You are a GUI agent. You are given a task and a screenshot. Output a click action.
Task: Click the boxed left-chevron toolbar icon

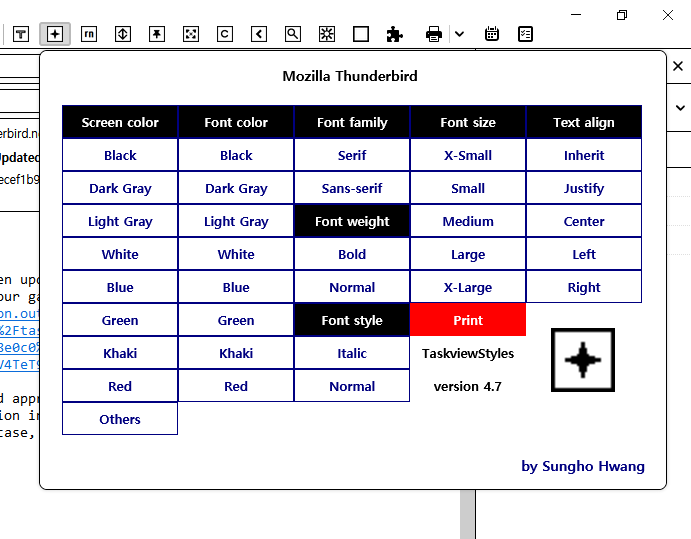(259, 34)
